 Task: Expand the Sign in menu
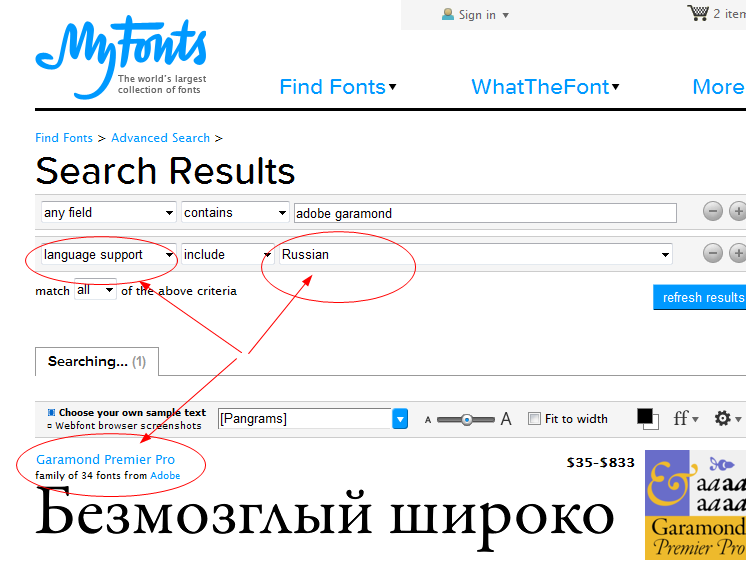pos(483,15)
